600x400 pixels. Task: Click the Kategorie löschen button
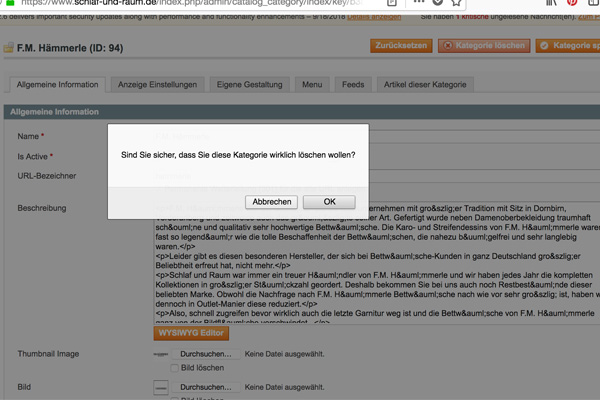483,46
